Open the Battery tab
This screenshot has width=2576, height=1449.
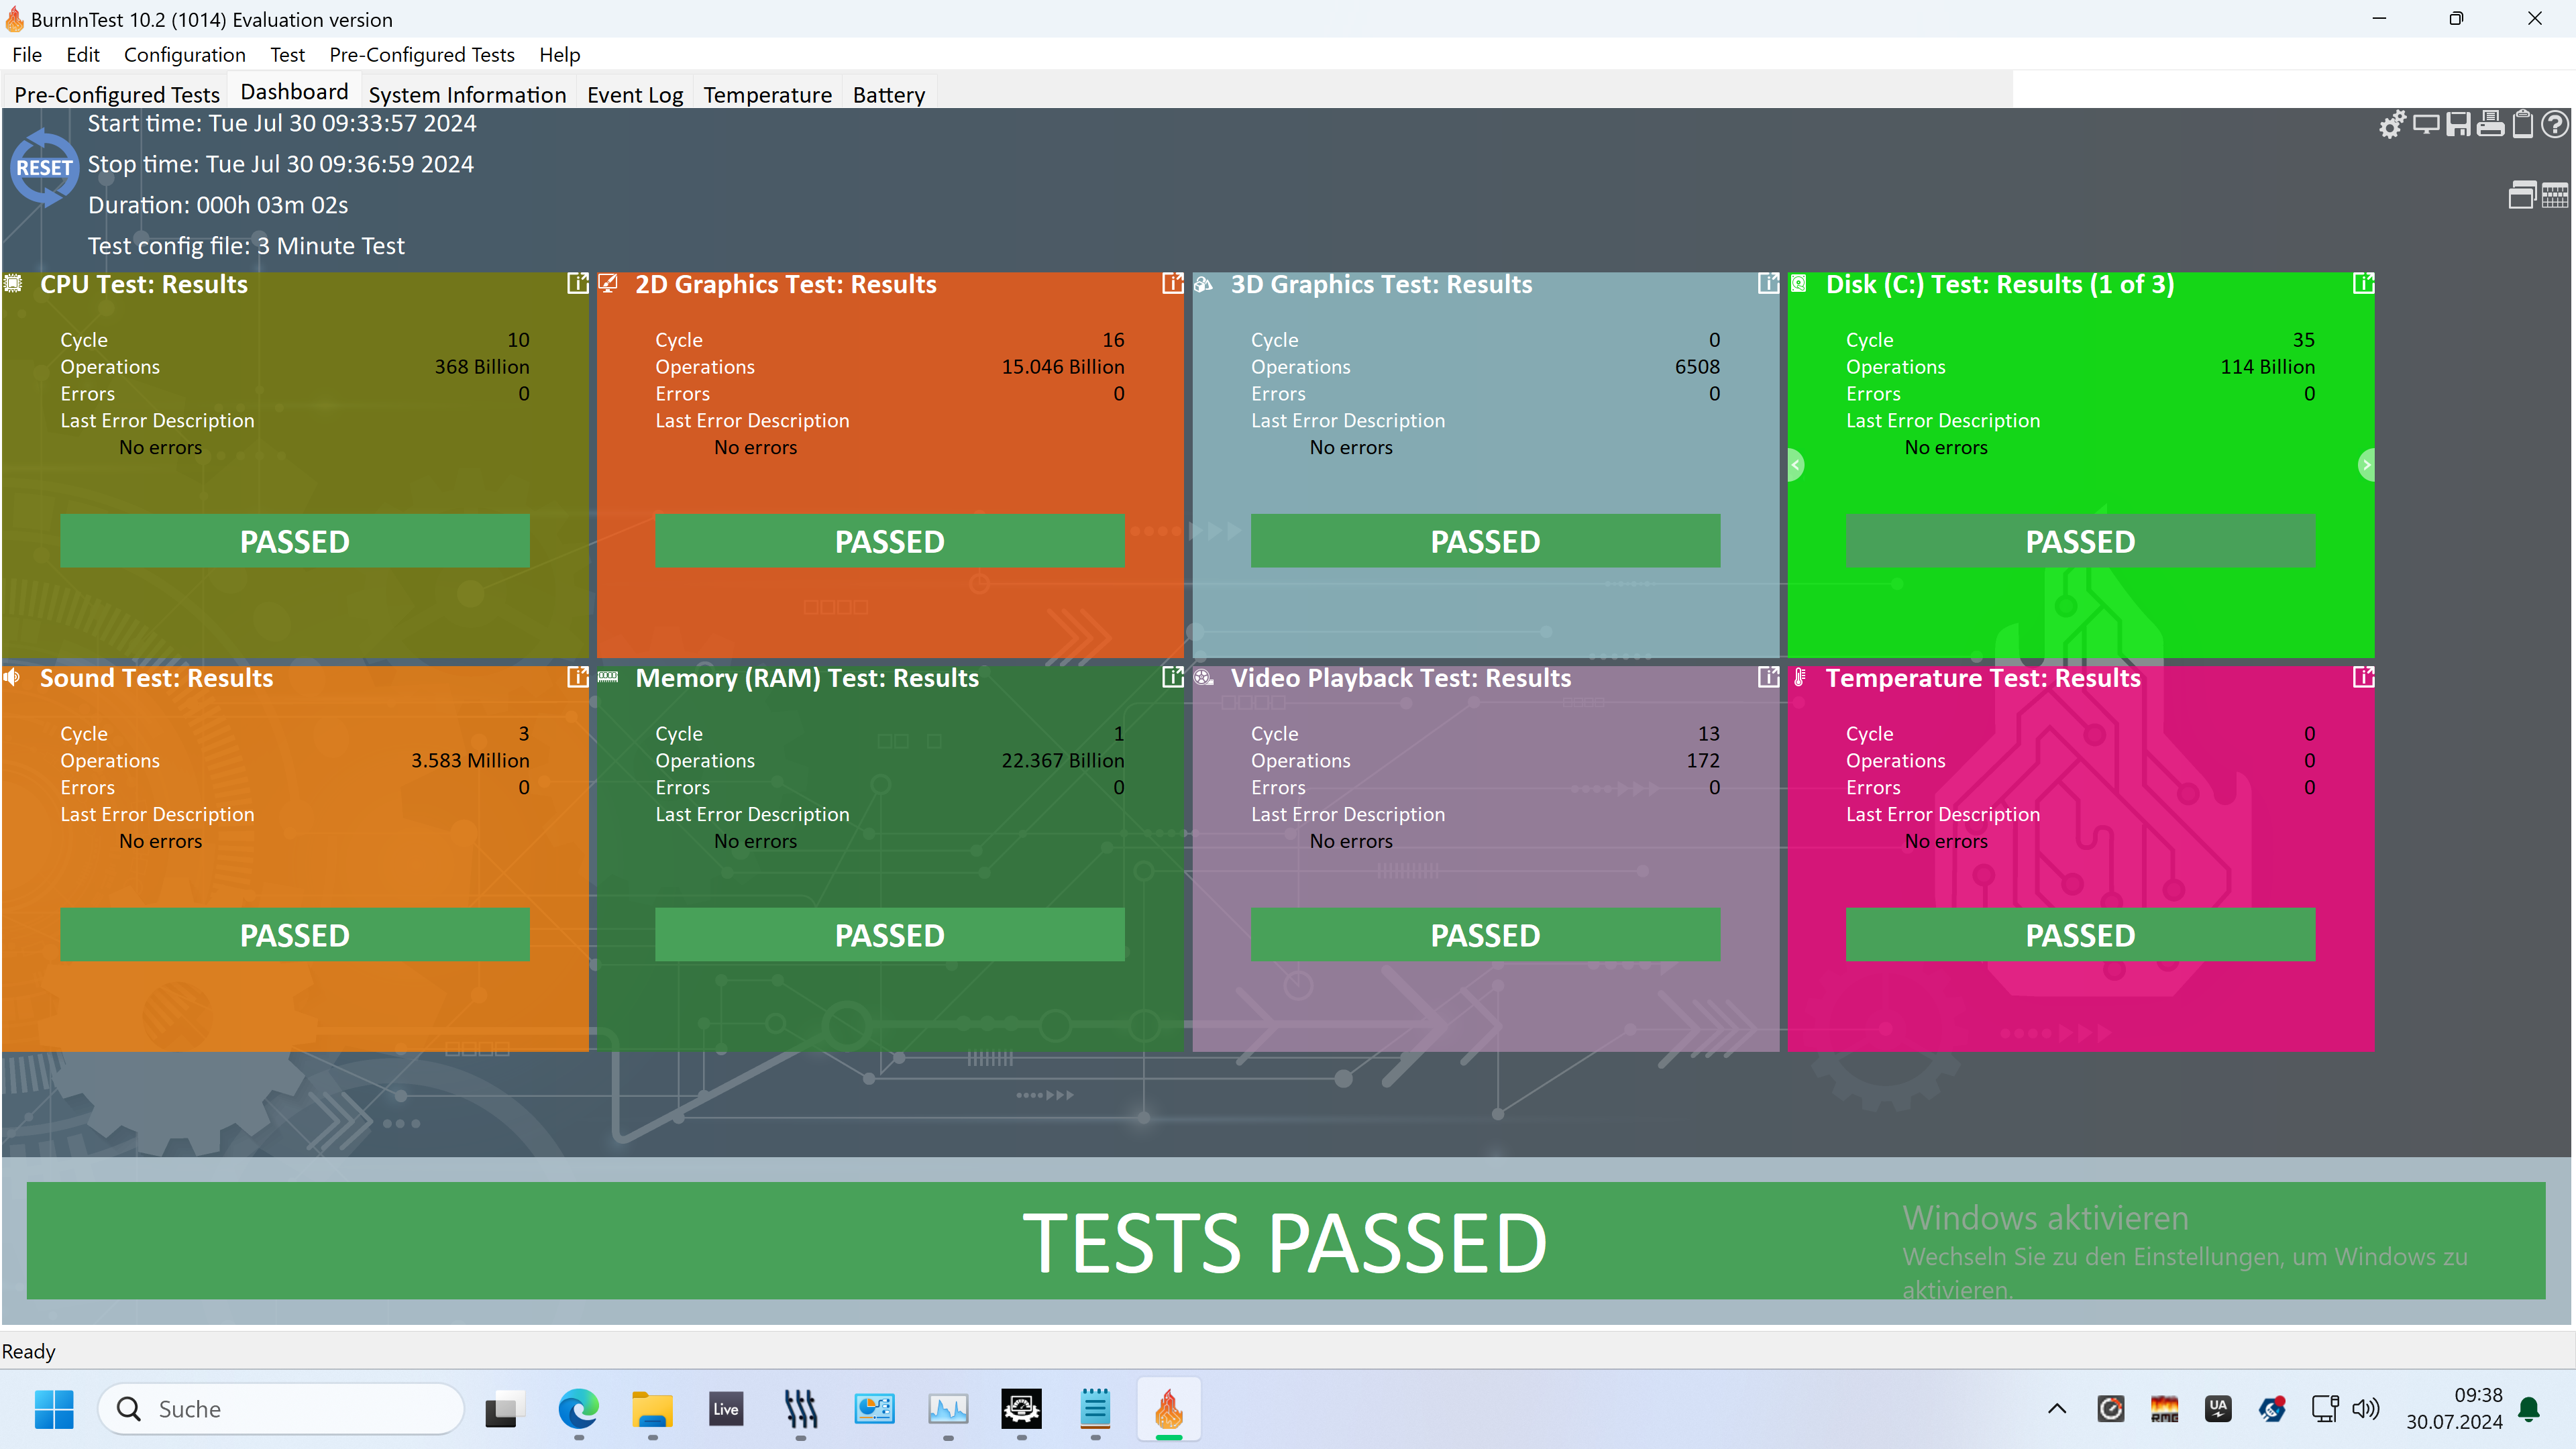[x=888, y=95]
